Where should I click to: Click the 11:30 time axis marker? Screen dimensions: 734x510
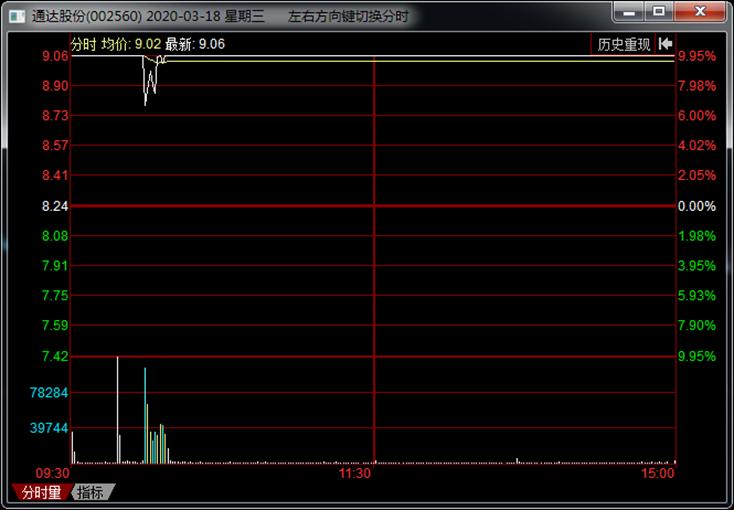point(355,474)
